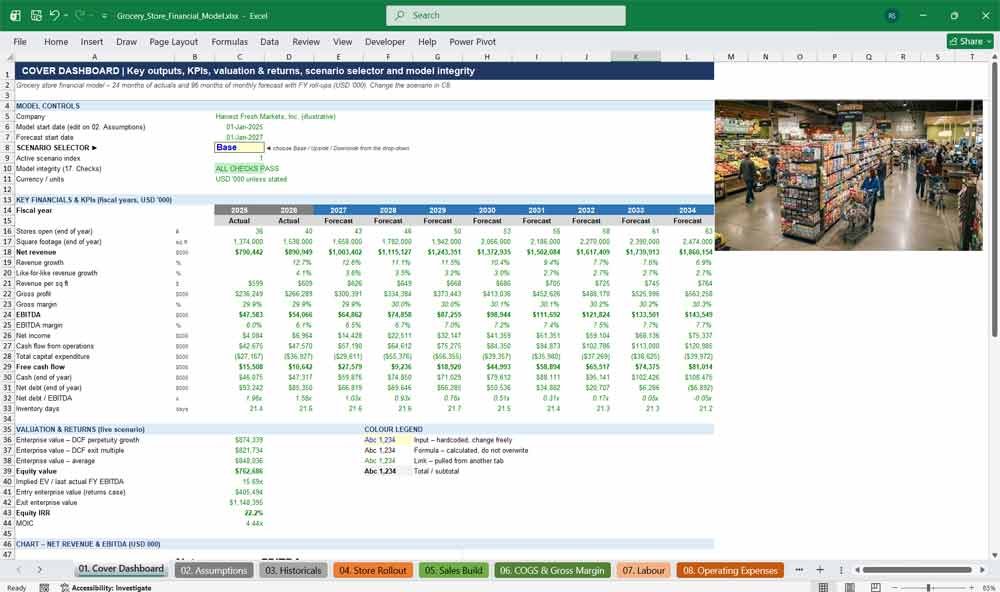
Task: Click the vertical scrollbar up arrow
Action: click(994, 57)
